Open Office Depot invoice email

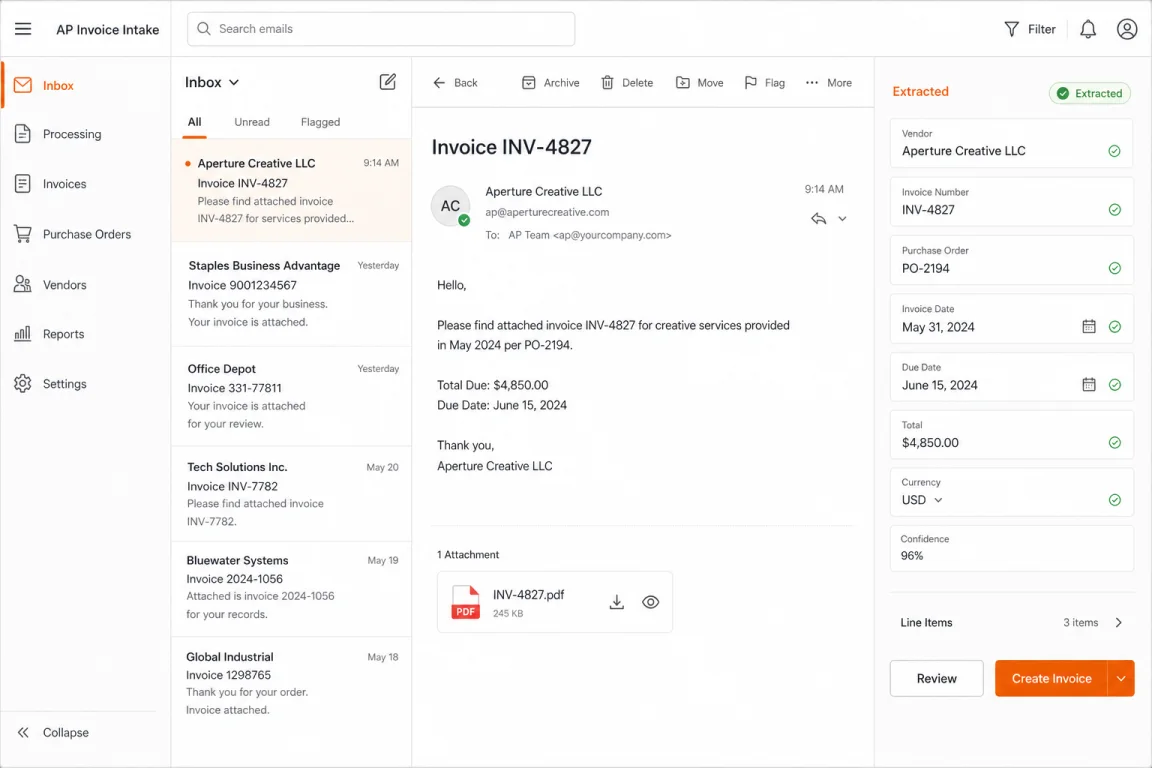(292, 396)
